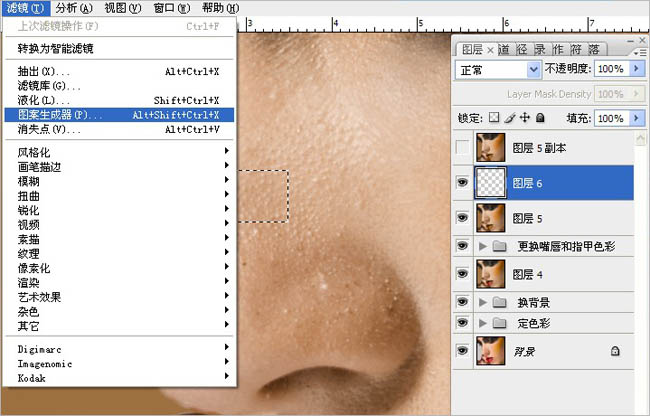Click the 图层 5 副本 layer thumbnail
650x416 pixels.
pos(491,148)
